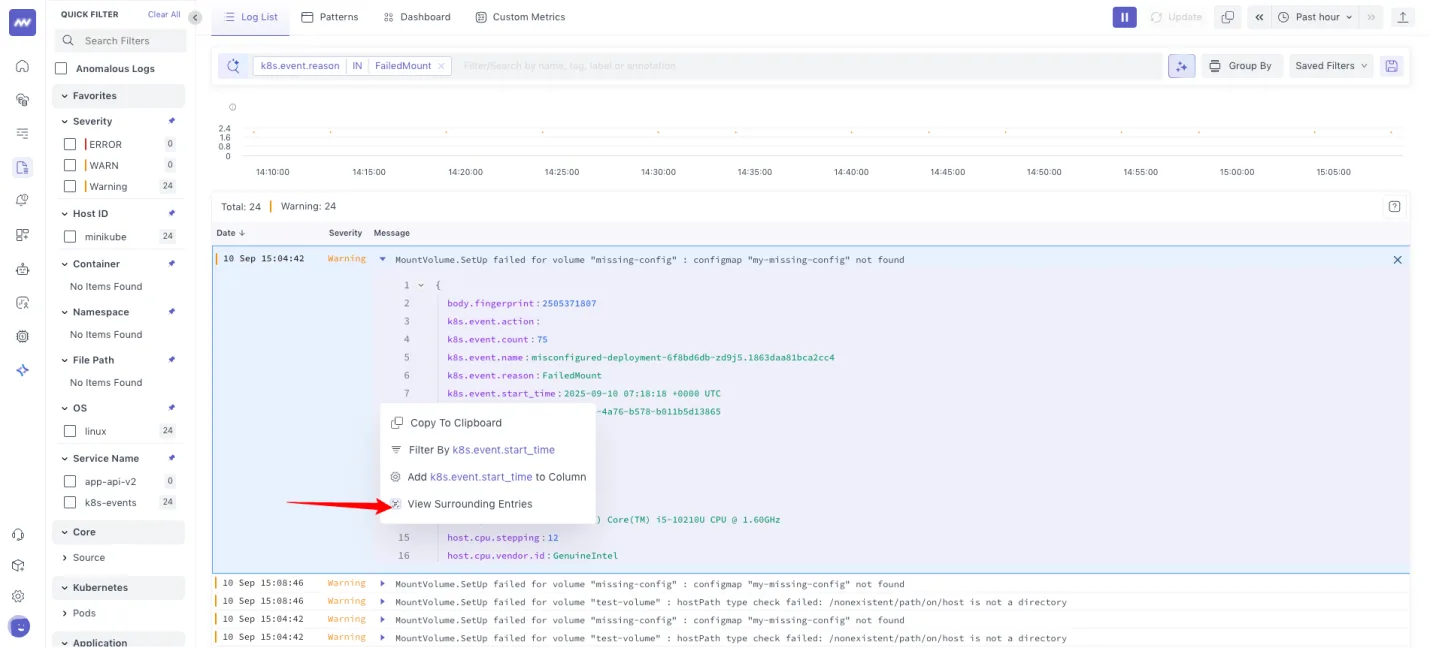Click the body.fingerprint value 2505371807
Viewport: 1430px width, 648px height.
coord(569,303)
